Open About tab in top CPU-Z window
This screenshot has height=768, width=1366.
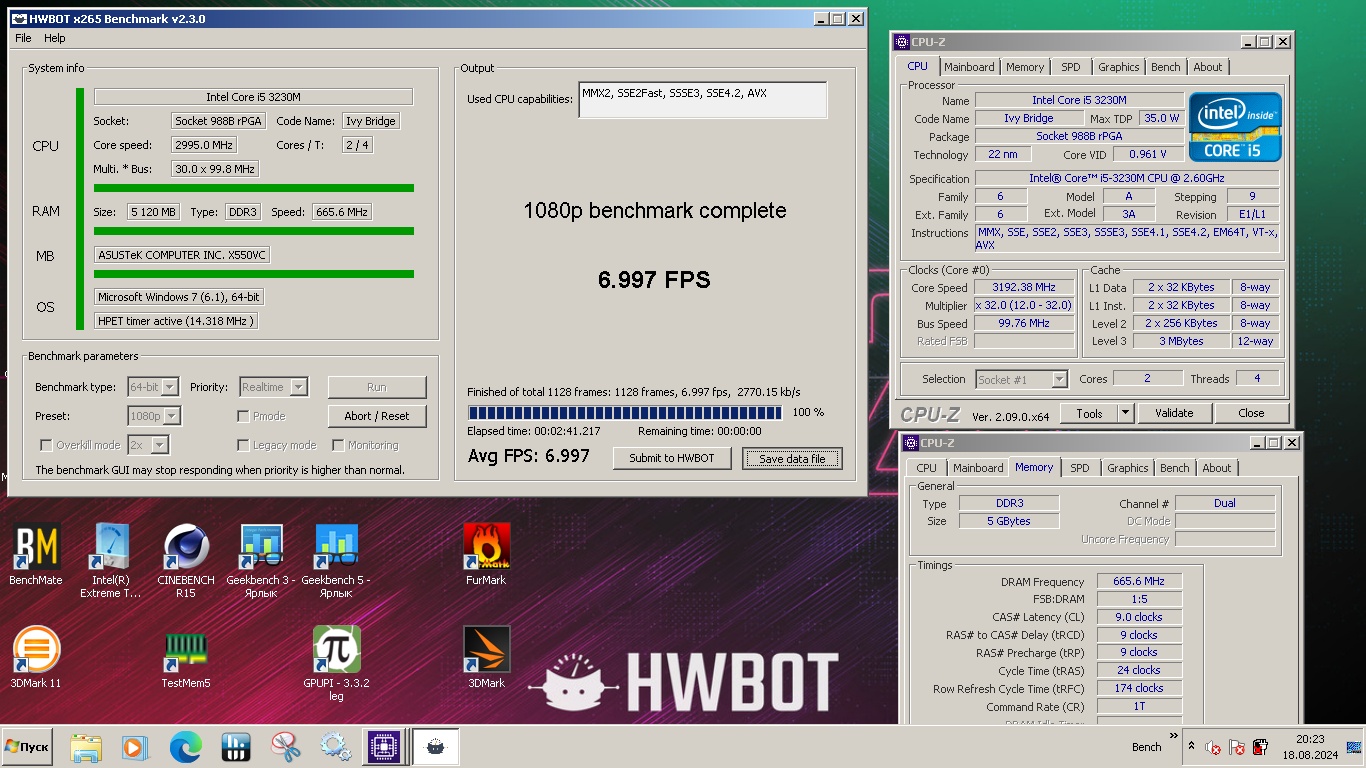pos(1208,67)
